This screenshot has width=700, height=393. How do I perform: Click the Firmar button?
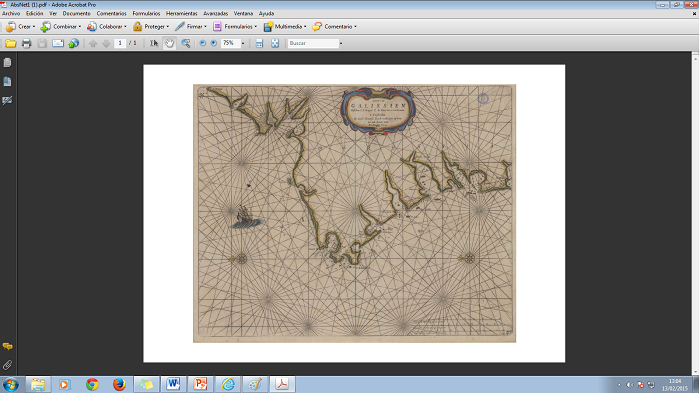coord(191,27)
